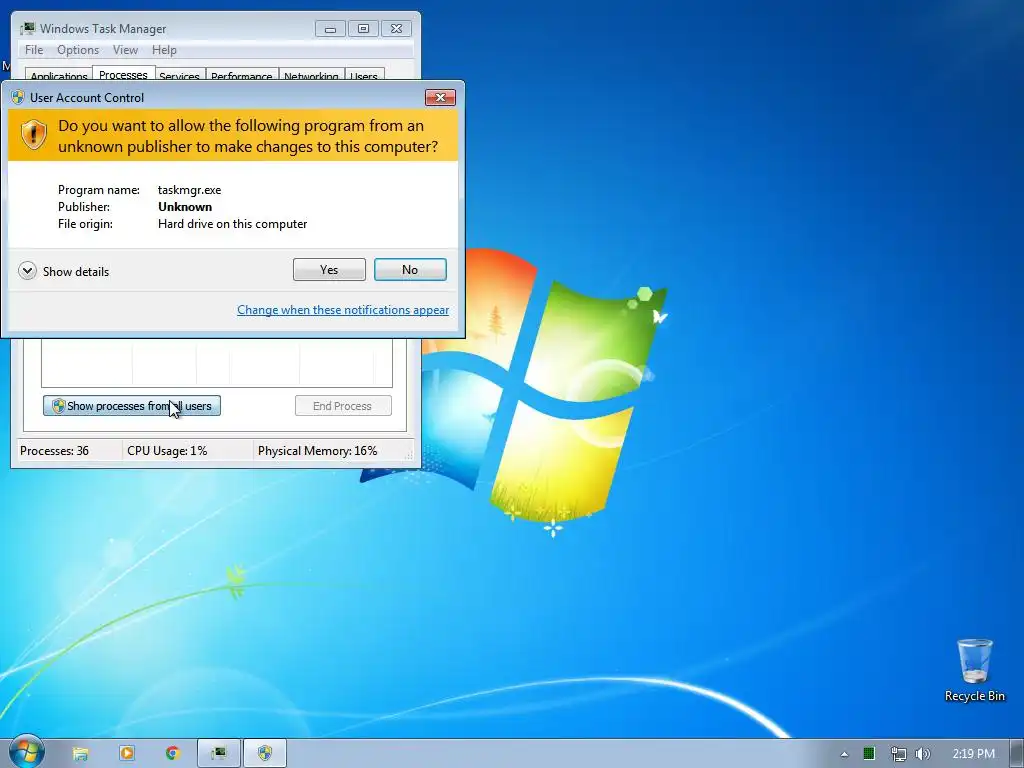Open the volume speaker tray icon
Image resolution: width=1024 pixels, height=768 pixels.
pos(922,754)
